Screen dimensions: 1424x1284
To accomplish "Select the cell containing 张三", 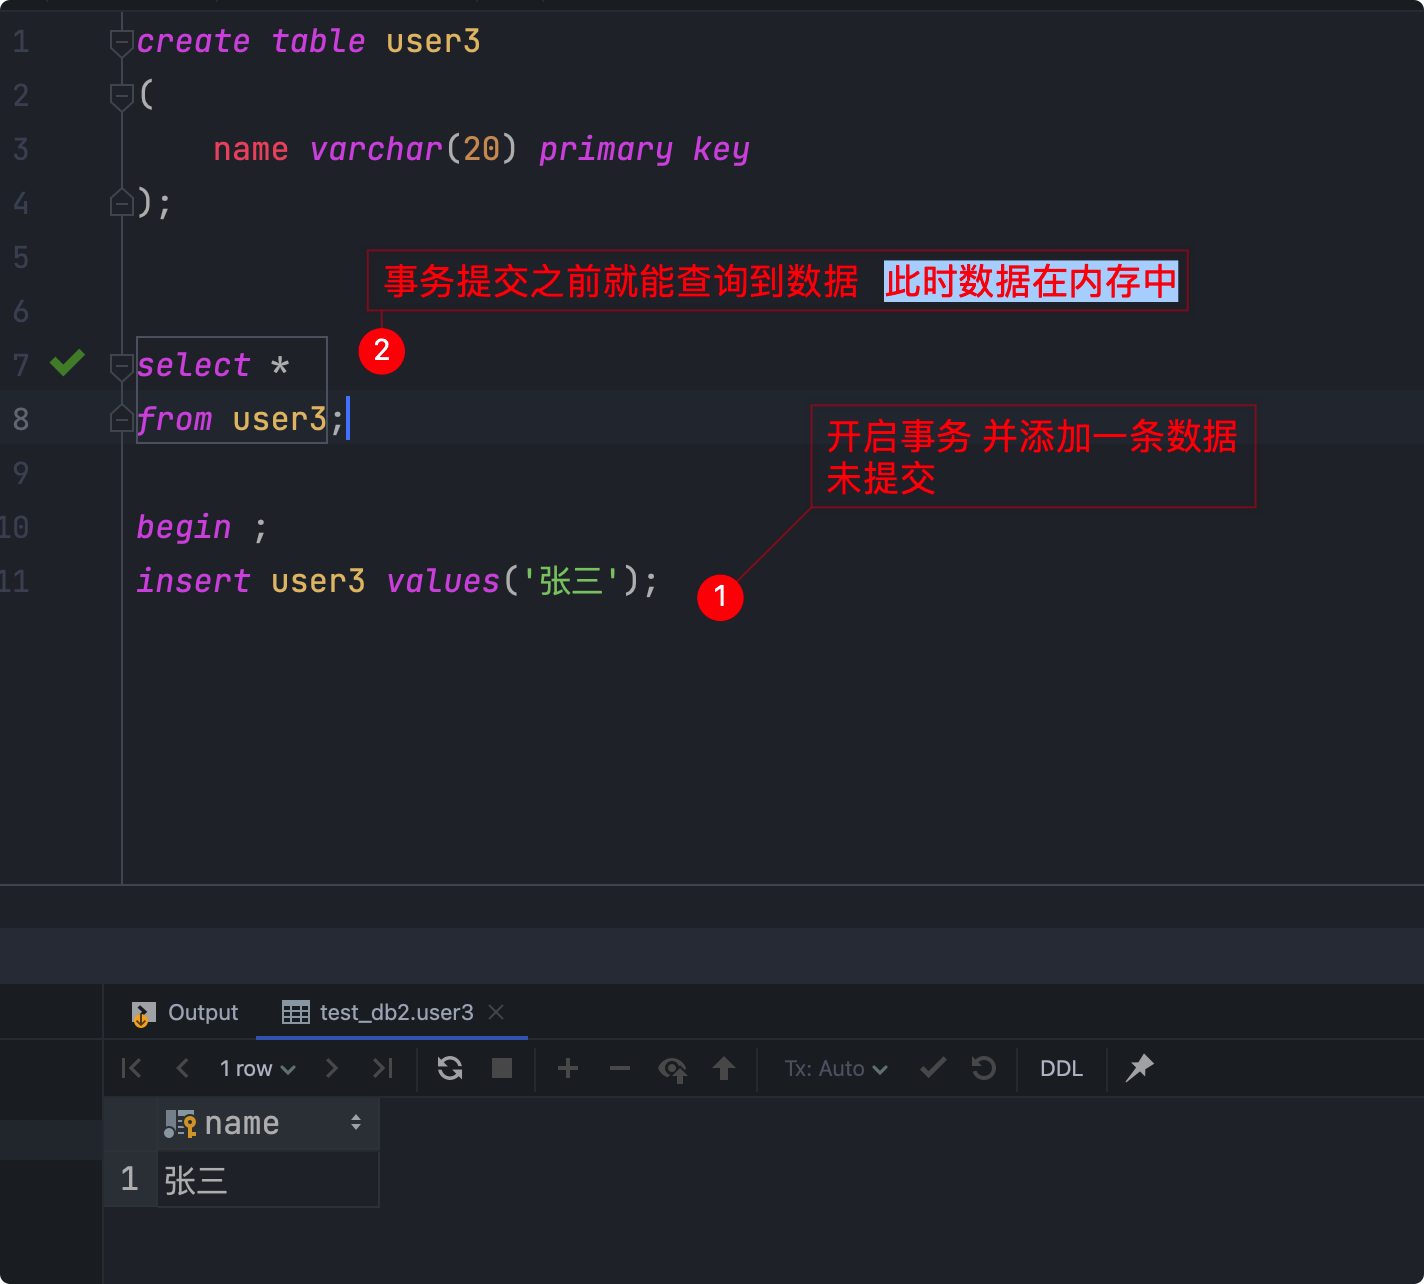I will [x=267, y=1180].
